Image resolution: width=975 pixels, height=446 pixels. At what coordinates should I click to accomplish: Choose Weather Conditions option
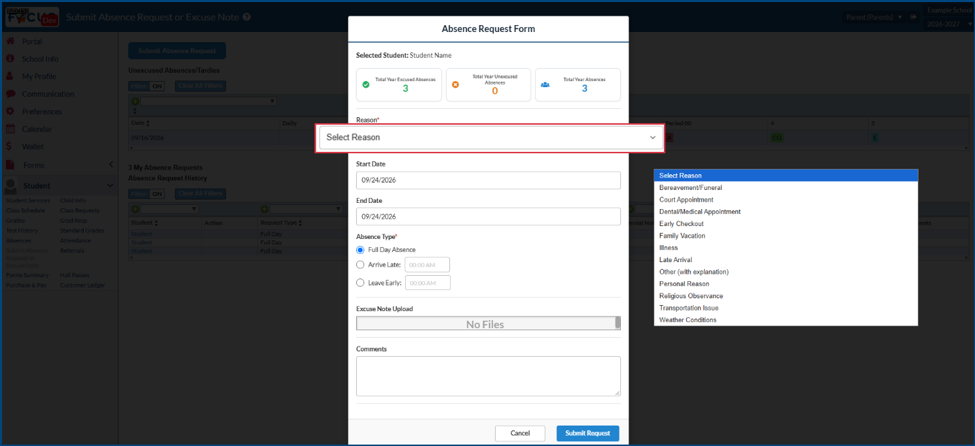click(x=786, y=320)
